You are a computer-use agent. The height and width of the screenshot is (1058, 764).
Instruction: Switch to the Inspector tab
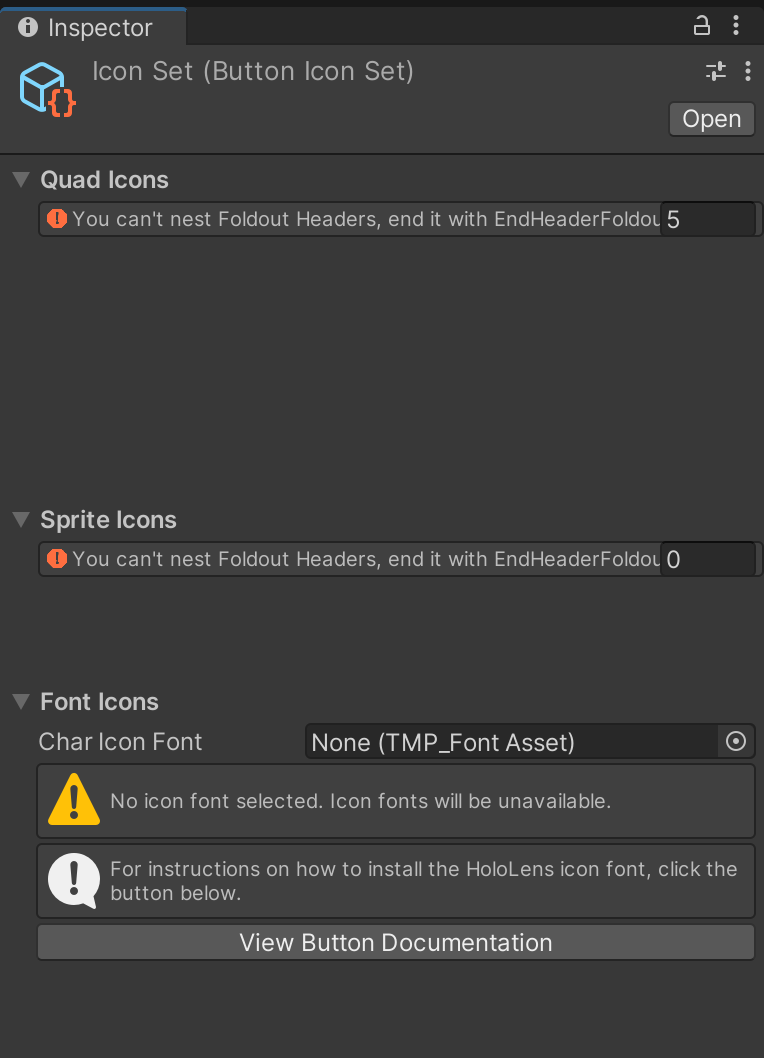point(96,27)
